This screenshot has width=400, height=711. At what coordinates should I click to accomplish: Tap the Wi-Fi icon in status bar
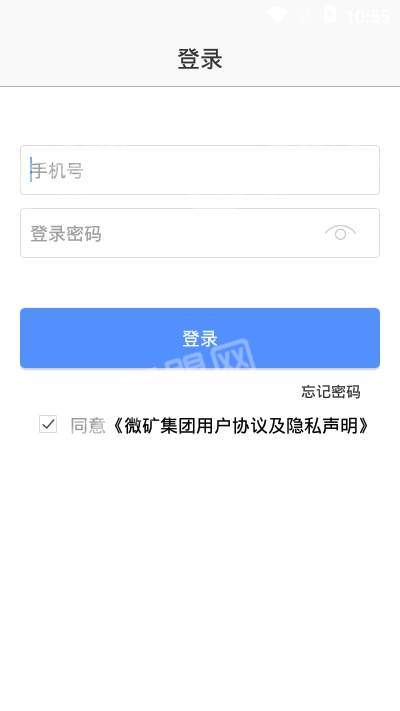[277, 15]
